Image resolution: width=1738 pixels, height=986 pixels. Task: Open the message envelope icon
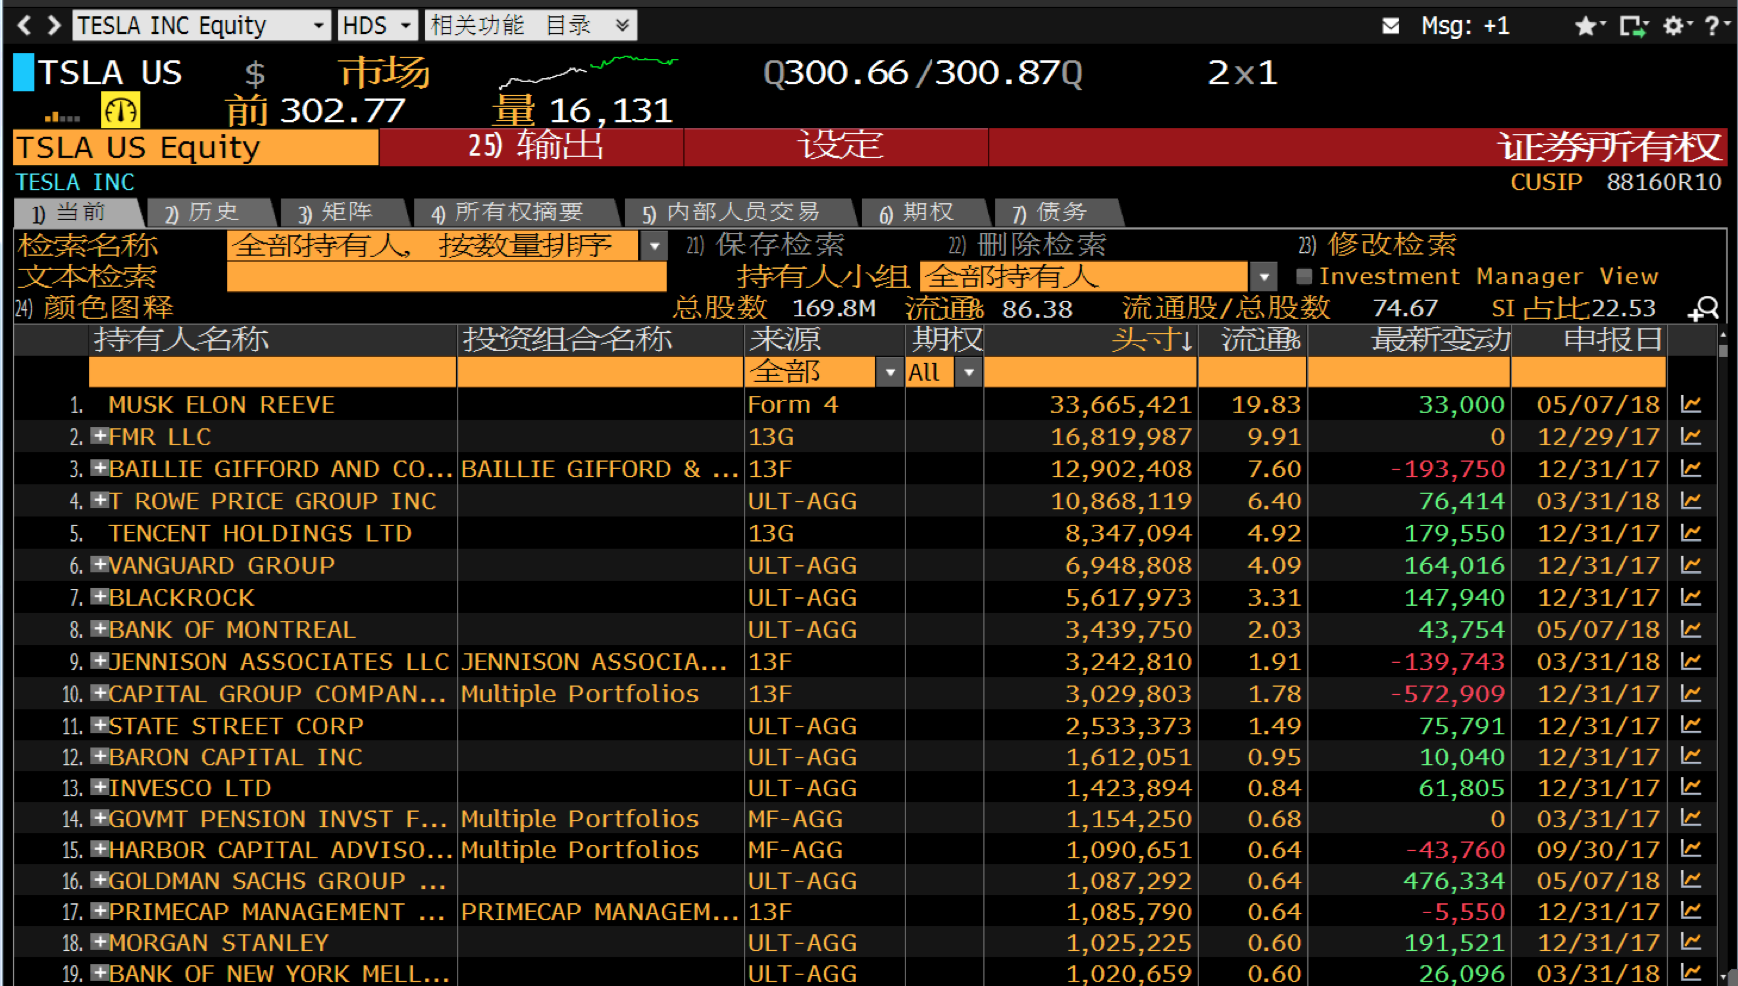[1390, 26]
